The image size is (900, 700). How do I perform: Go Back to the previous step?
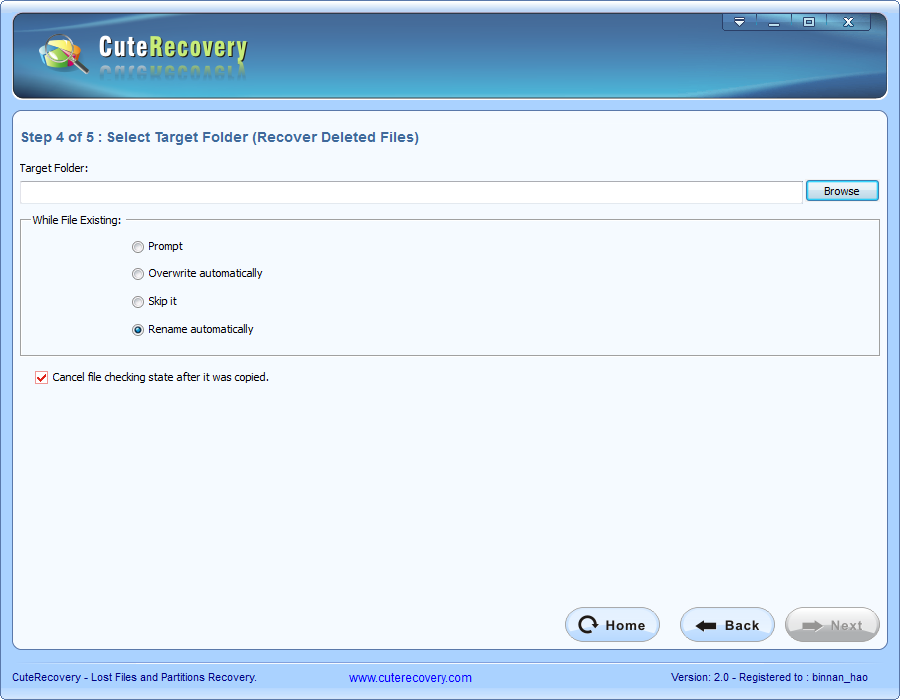click(727, 625)
